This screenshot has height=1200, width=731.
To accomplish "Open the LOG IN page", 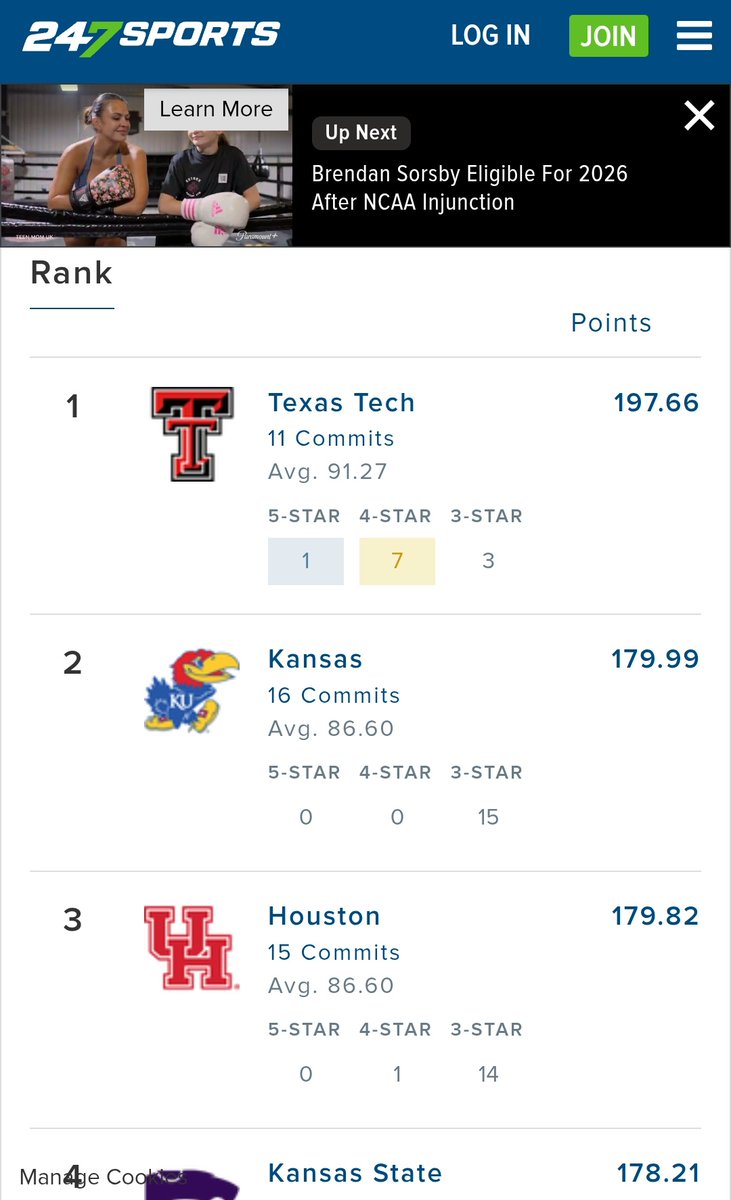I will point(490,36).
